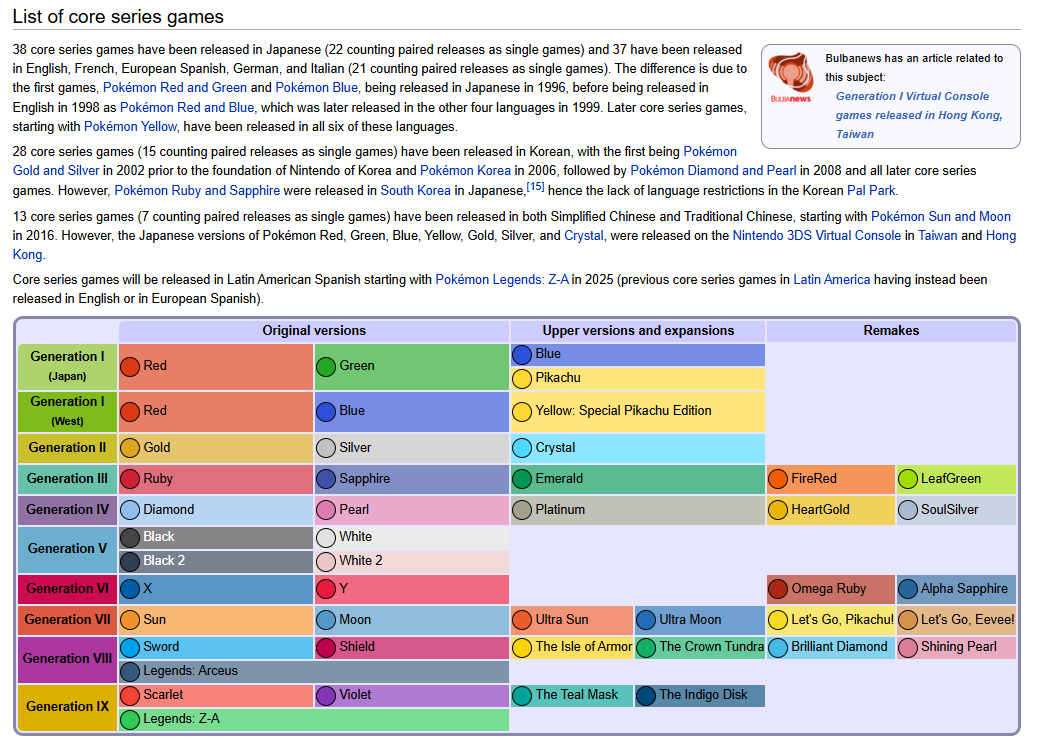Open the Pokémon Diamond and Pearl link

[x=713, y=171]
